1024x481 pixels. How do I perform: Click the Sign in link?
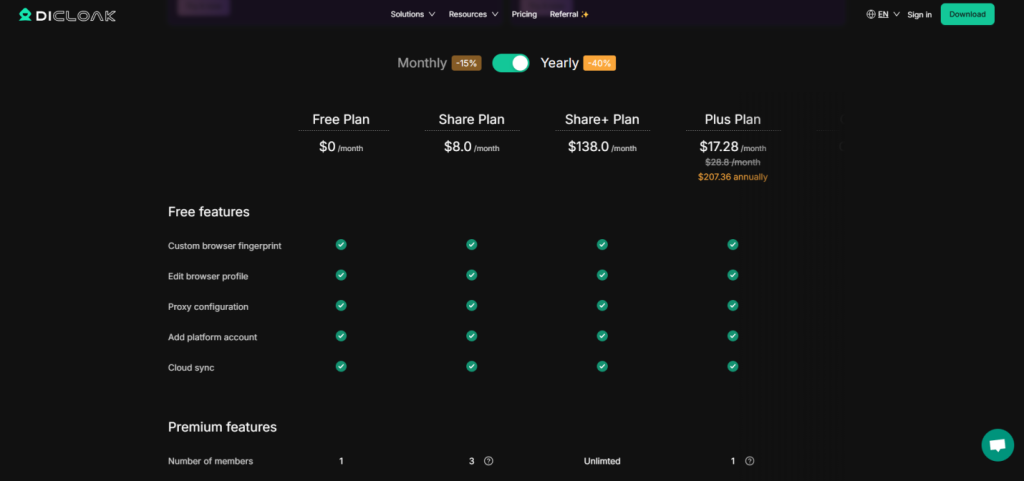(919, 15)
